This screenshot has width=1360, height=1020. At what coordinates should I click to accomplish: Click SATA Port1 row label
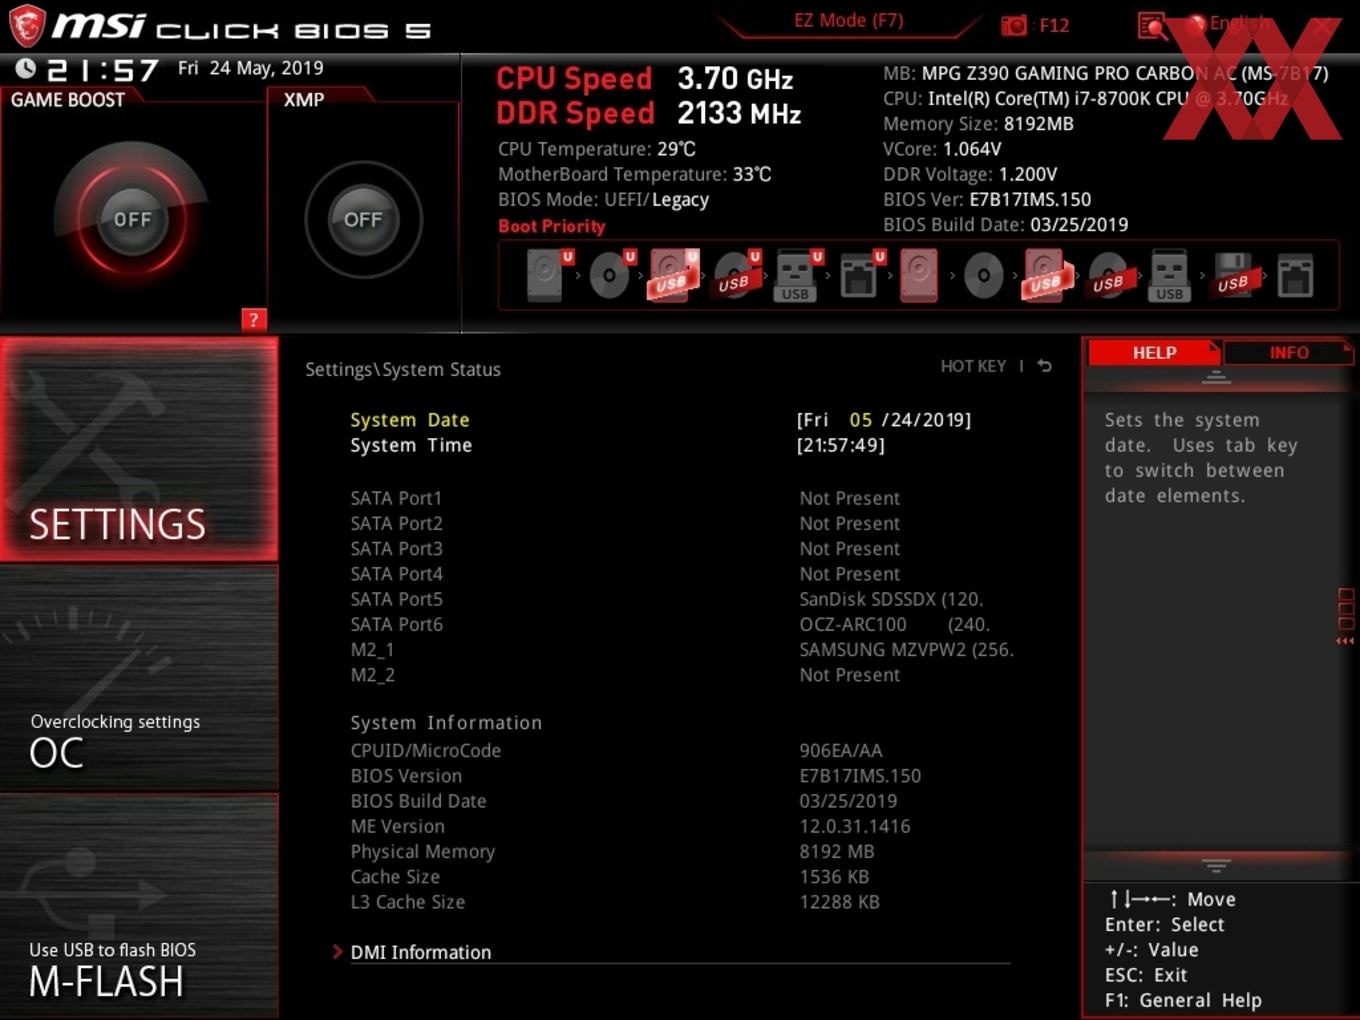tap(396, 498)
